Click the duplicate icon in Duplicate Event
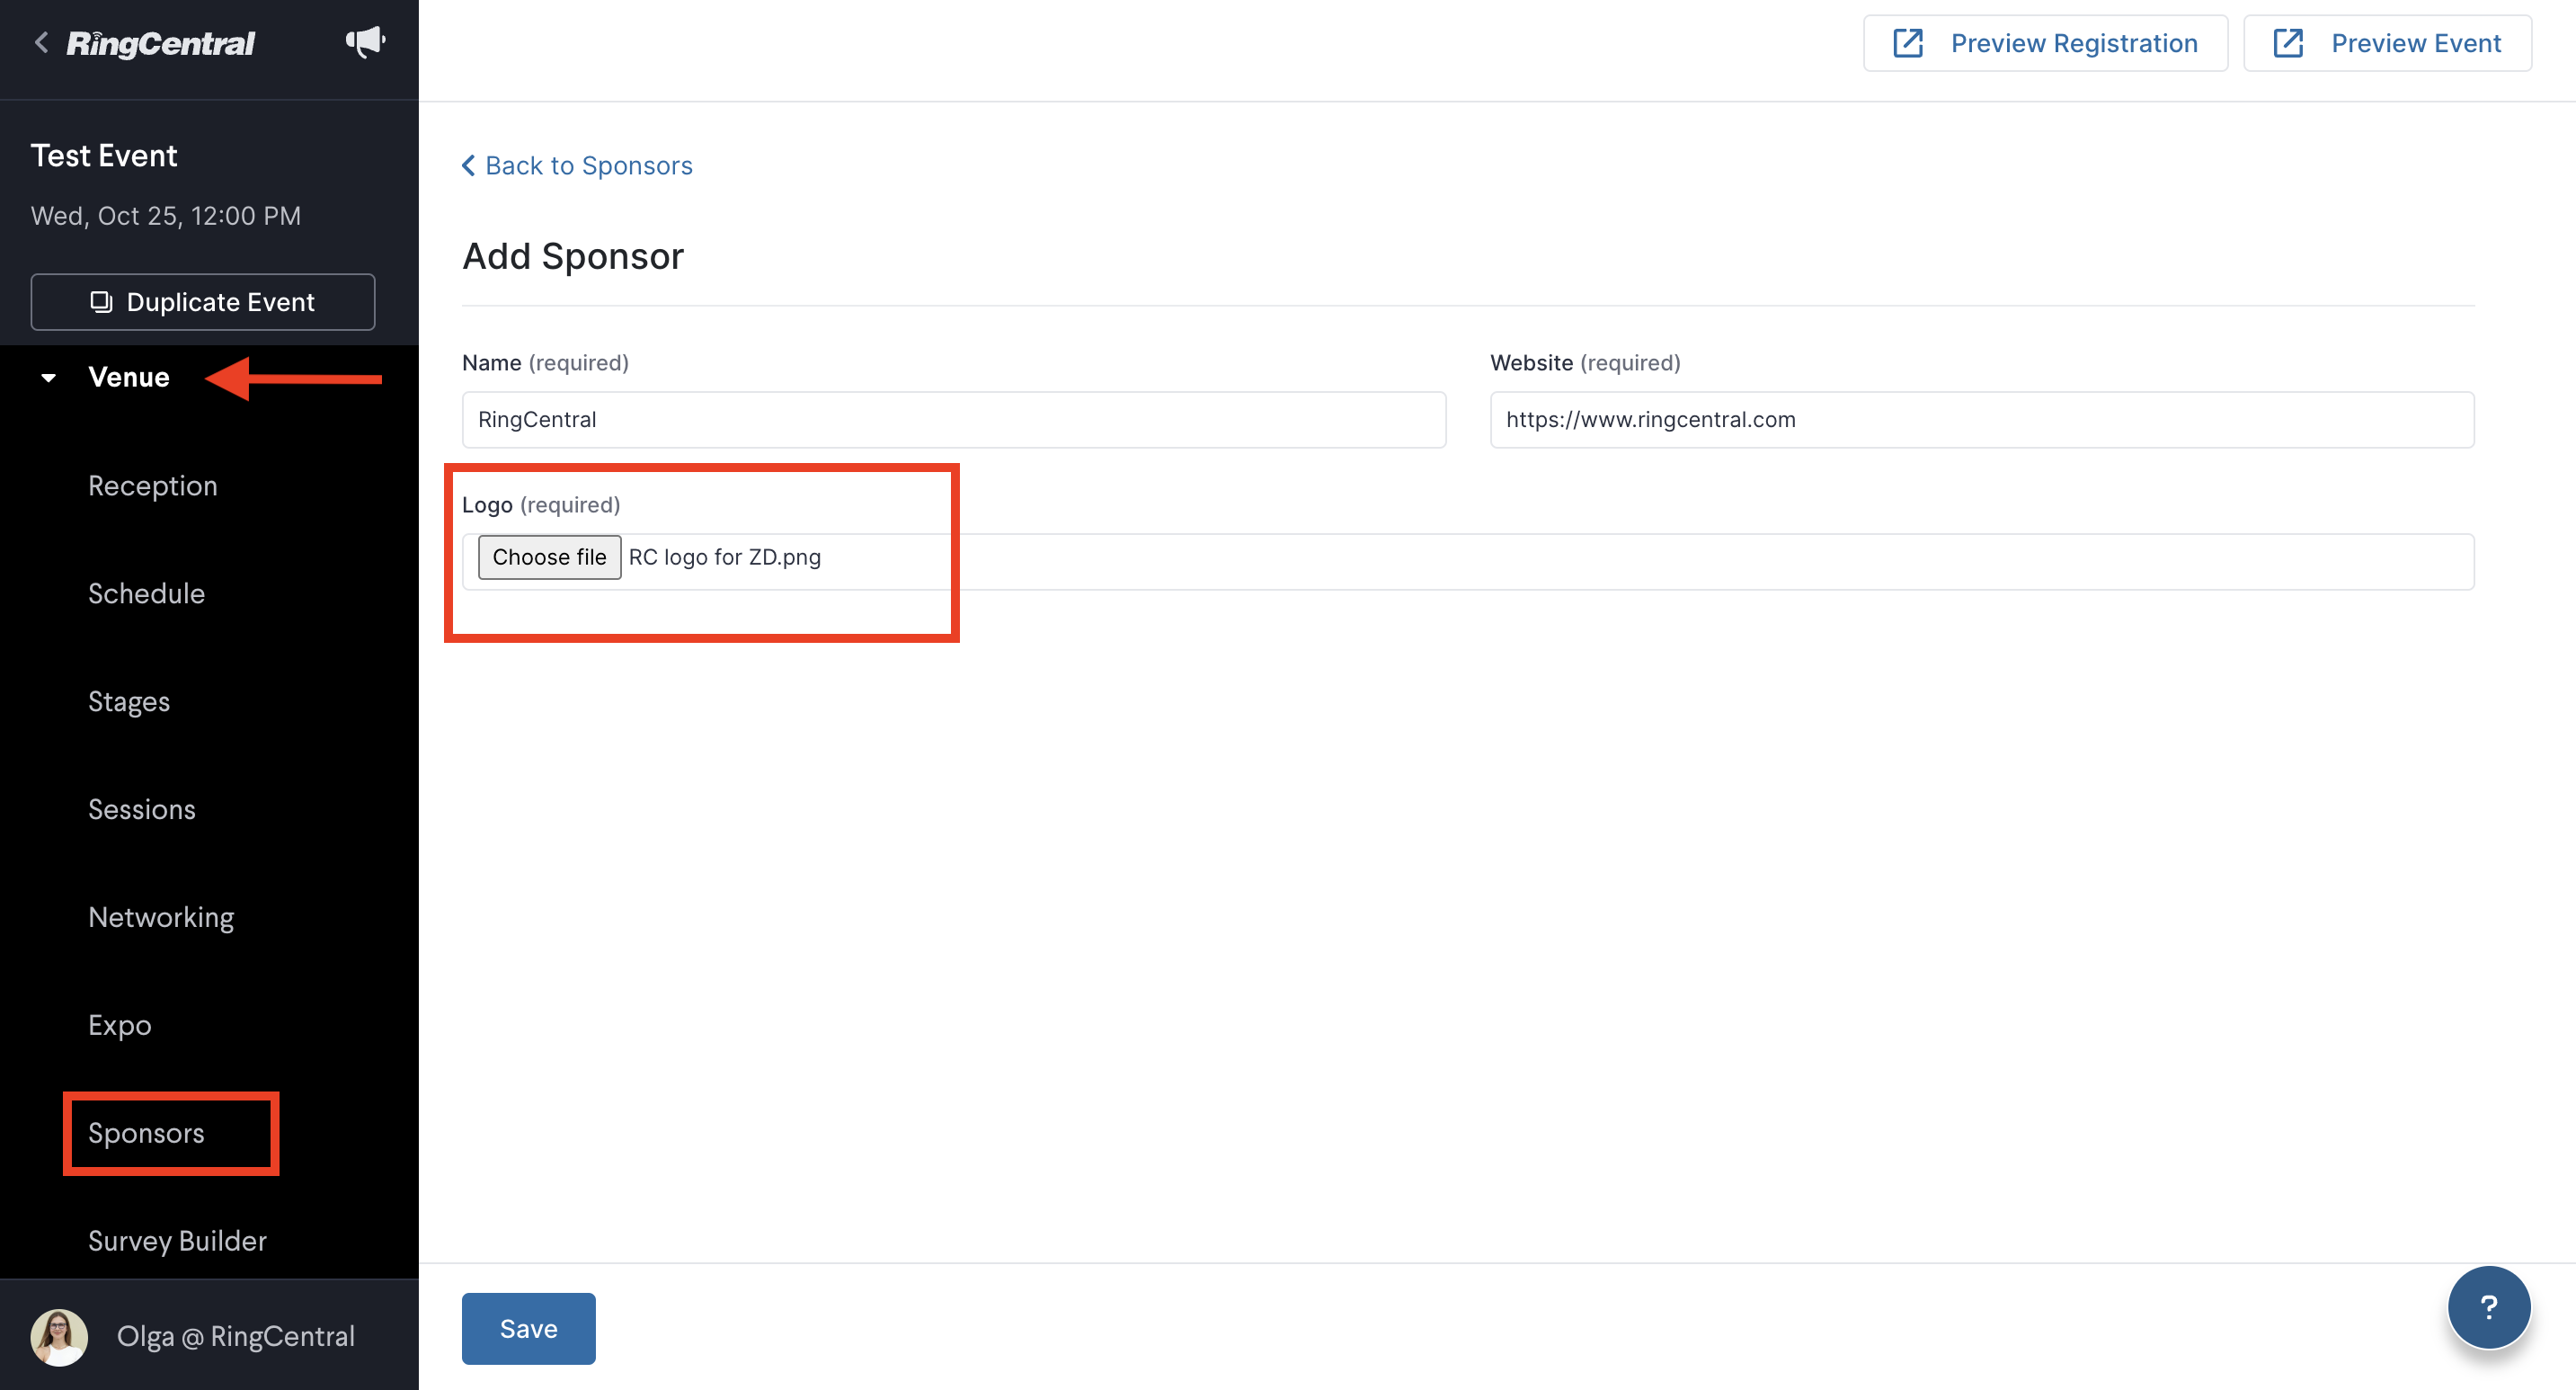The height and width of the screenshot is (1390, 2576). [x=101, y=302]
